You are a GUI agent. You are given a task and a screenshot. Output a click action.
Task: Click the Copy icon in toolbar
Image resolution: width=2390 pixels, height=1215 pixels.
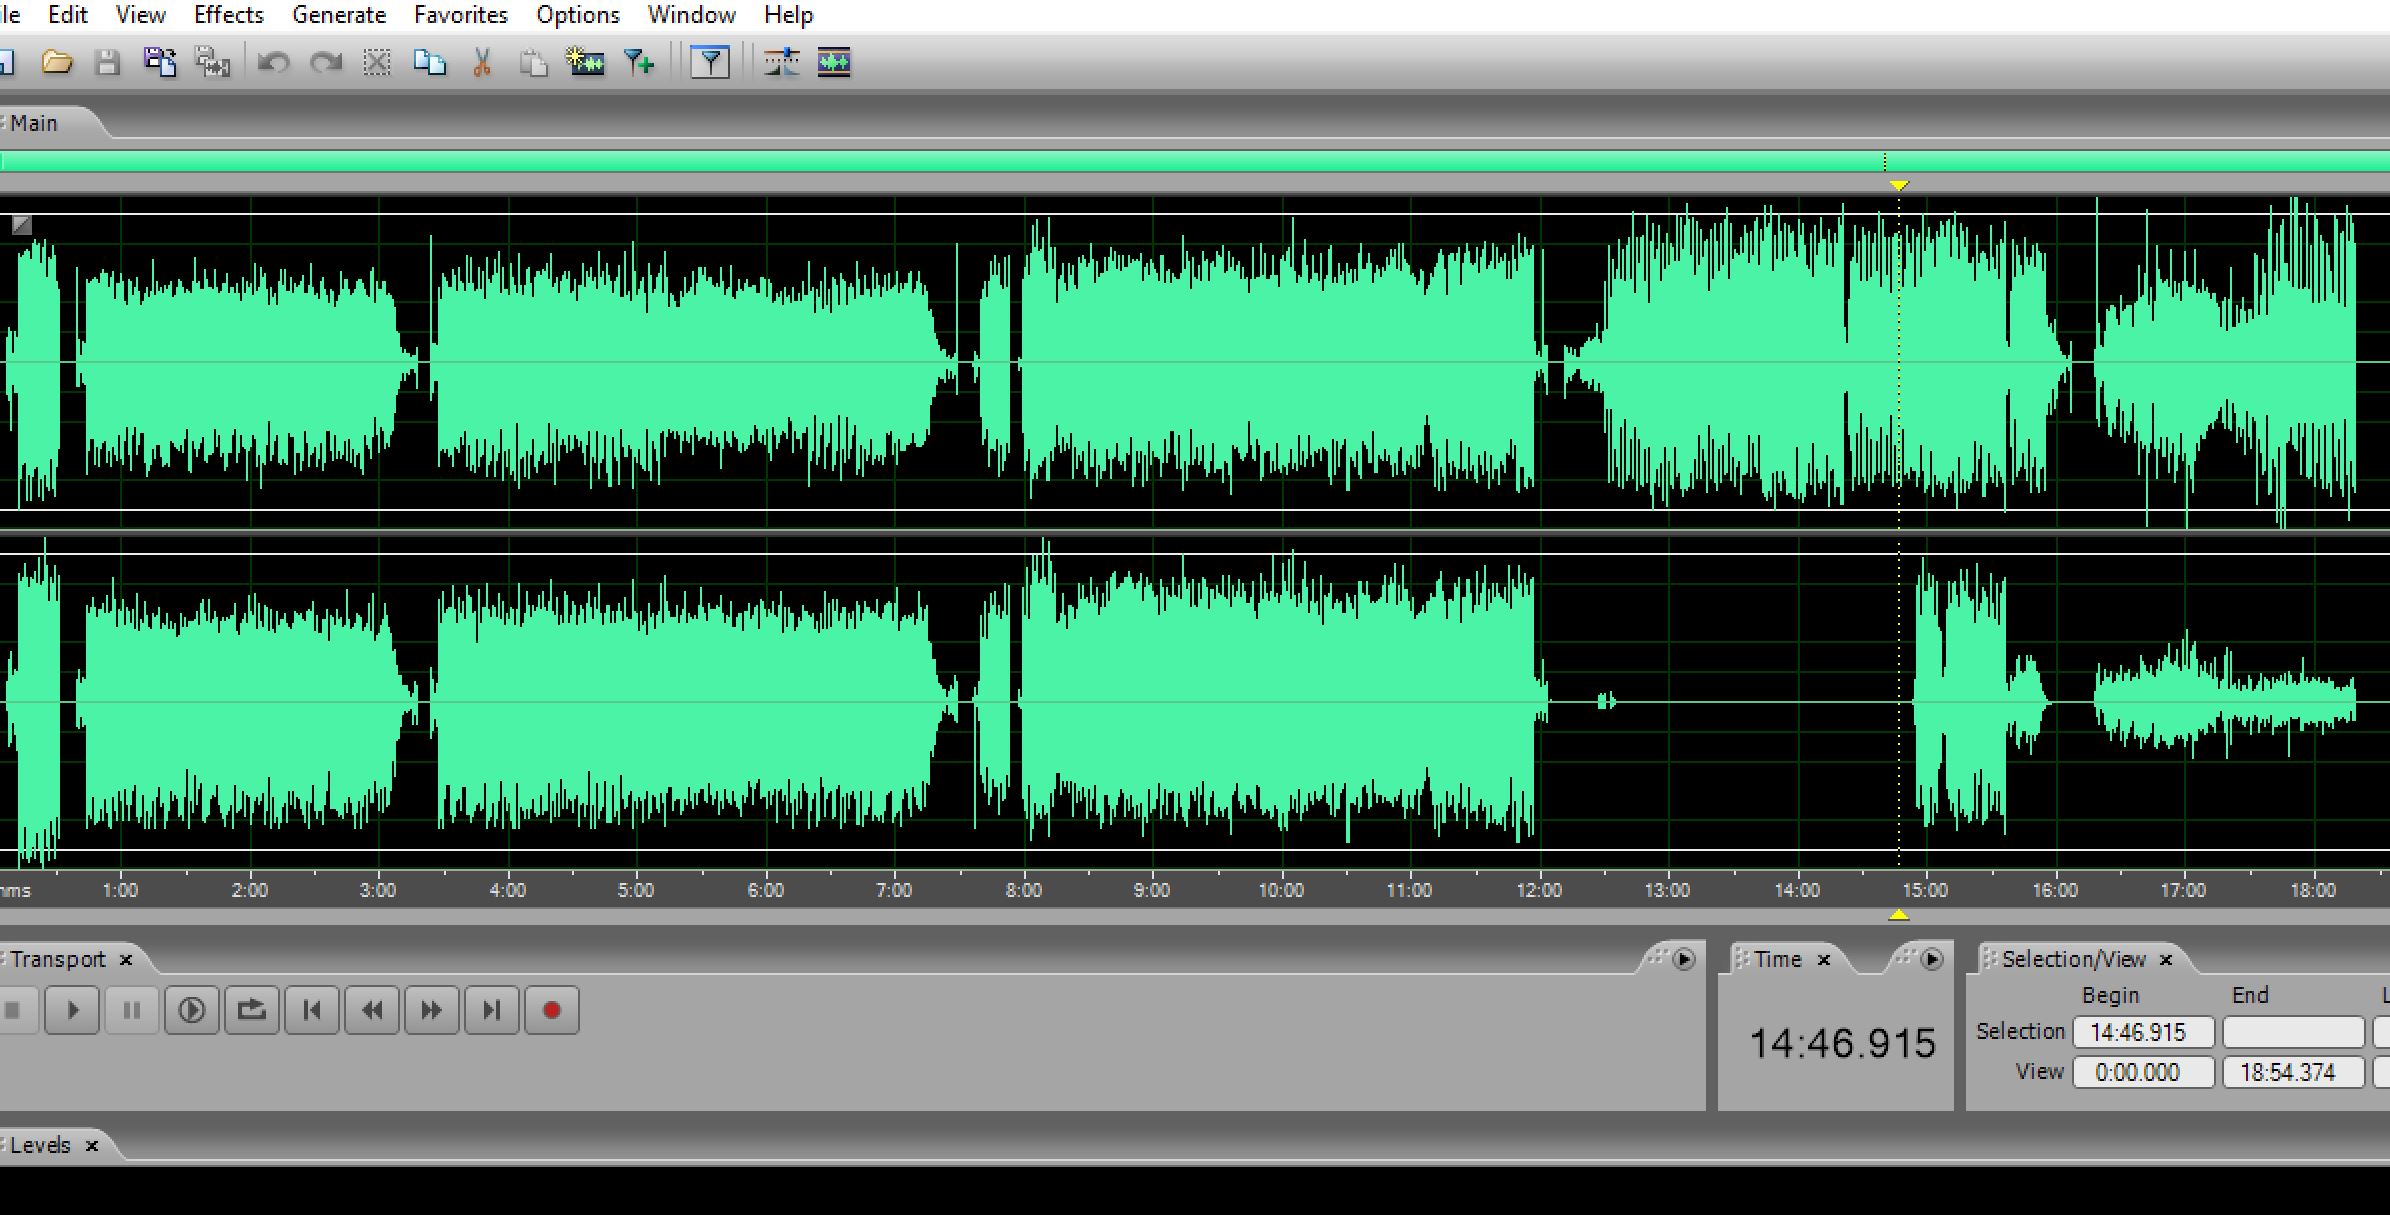429,63
